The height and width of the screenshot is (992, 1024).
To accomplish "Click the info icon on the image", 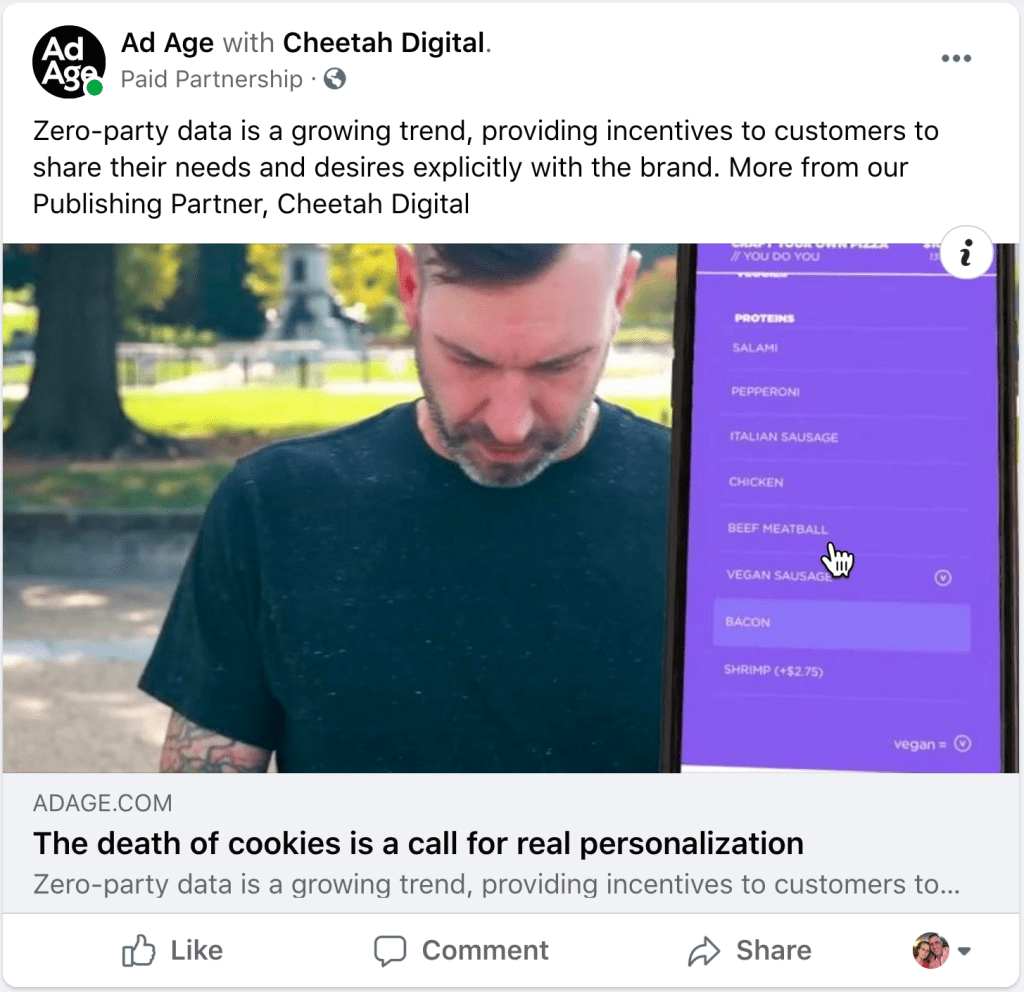I will point(966,252).
